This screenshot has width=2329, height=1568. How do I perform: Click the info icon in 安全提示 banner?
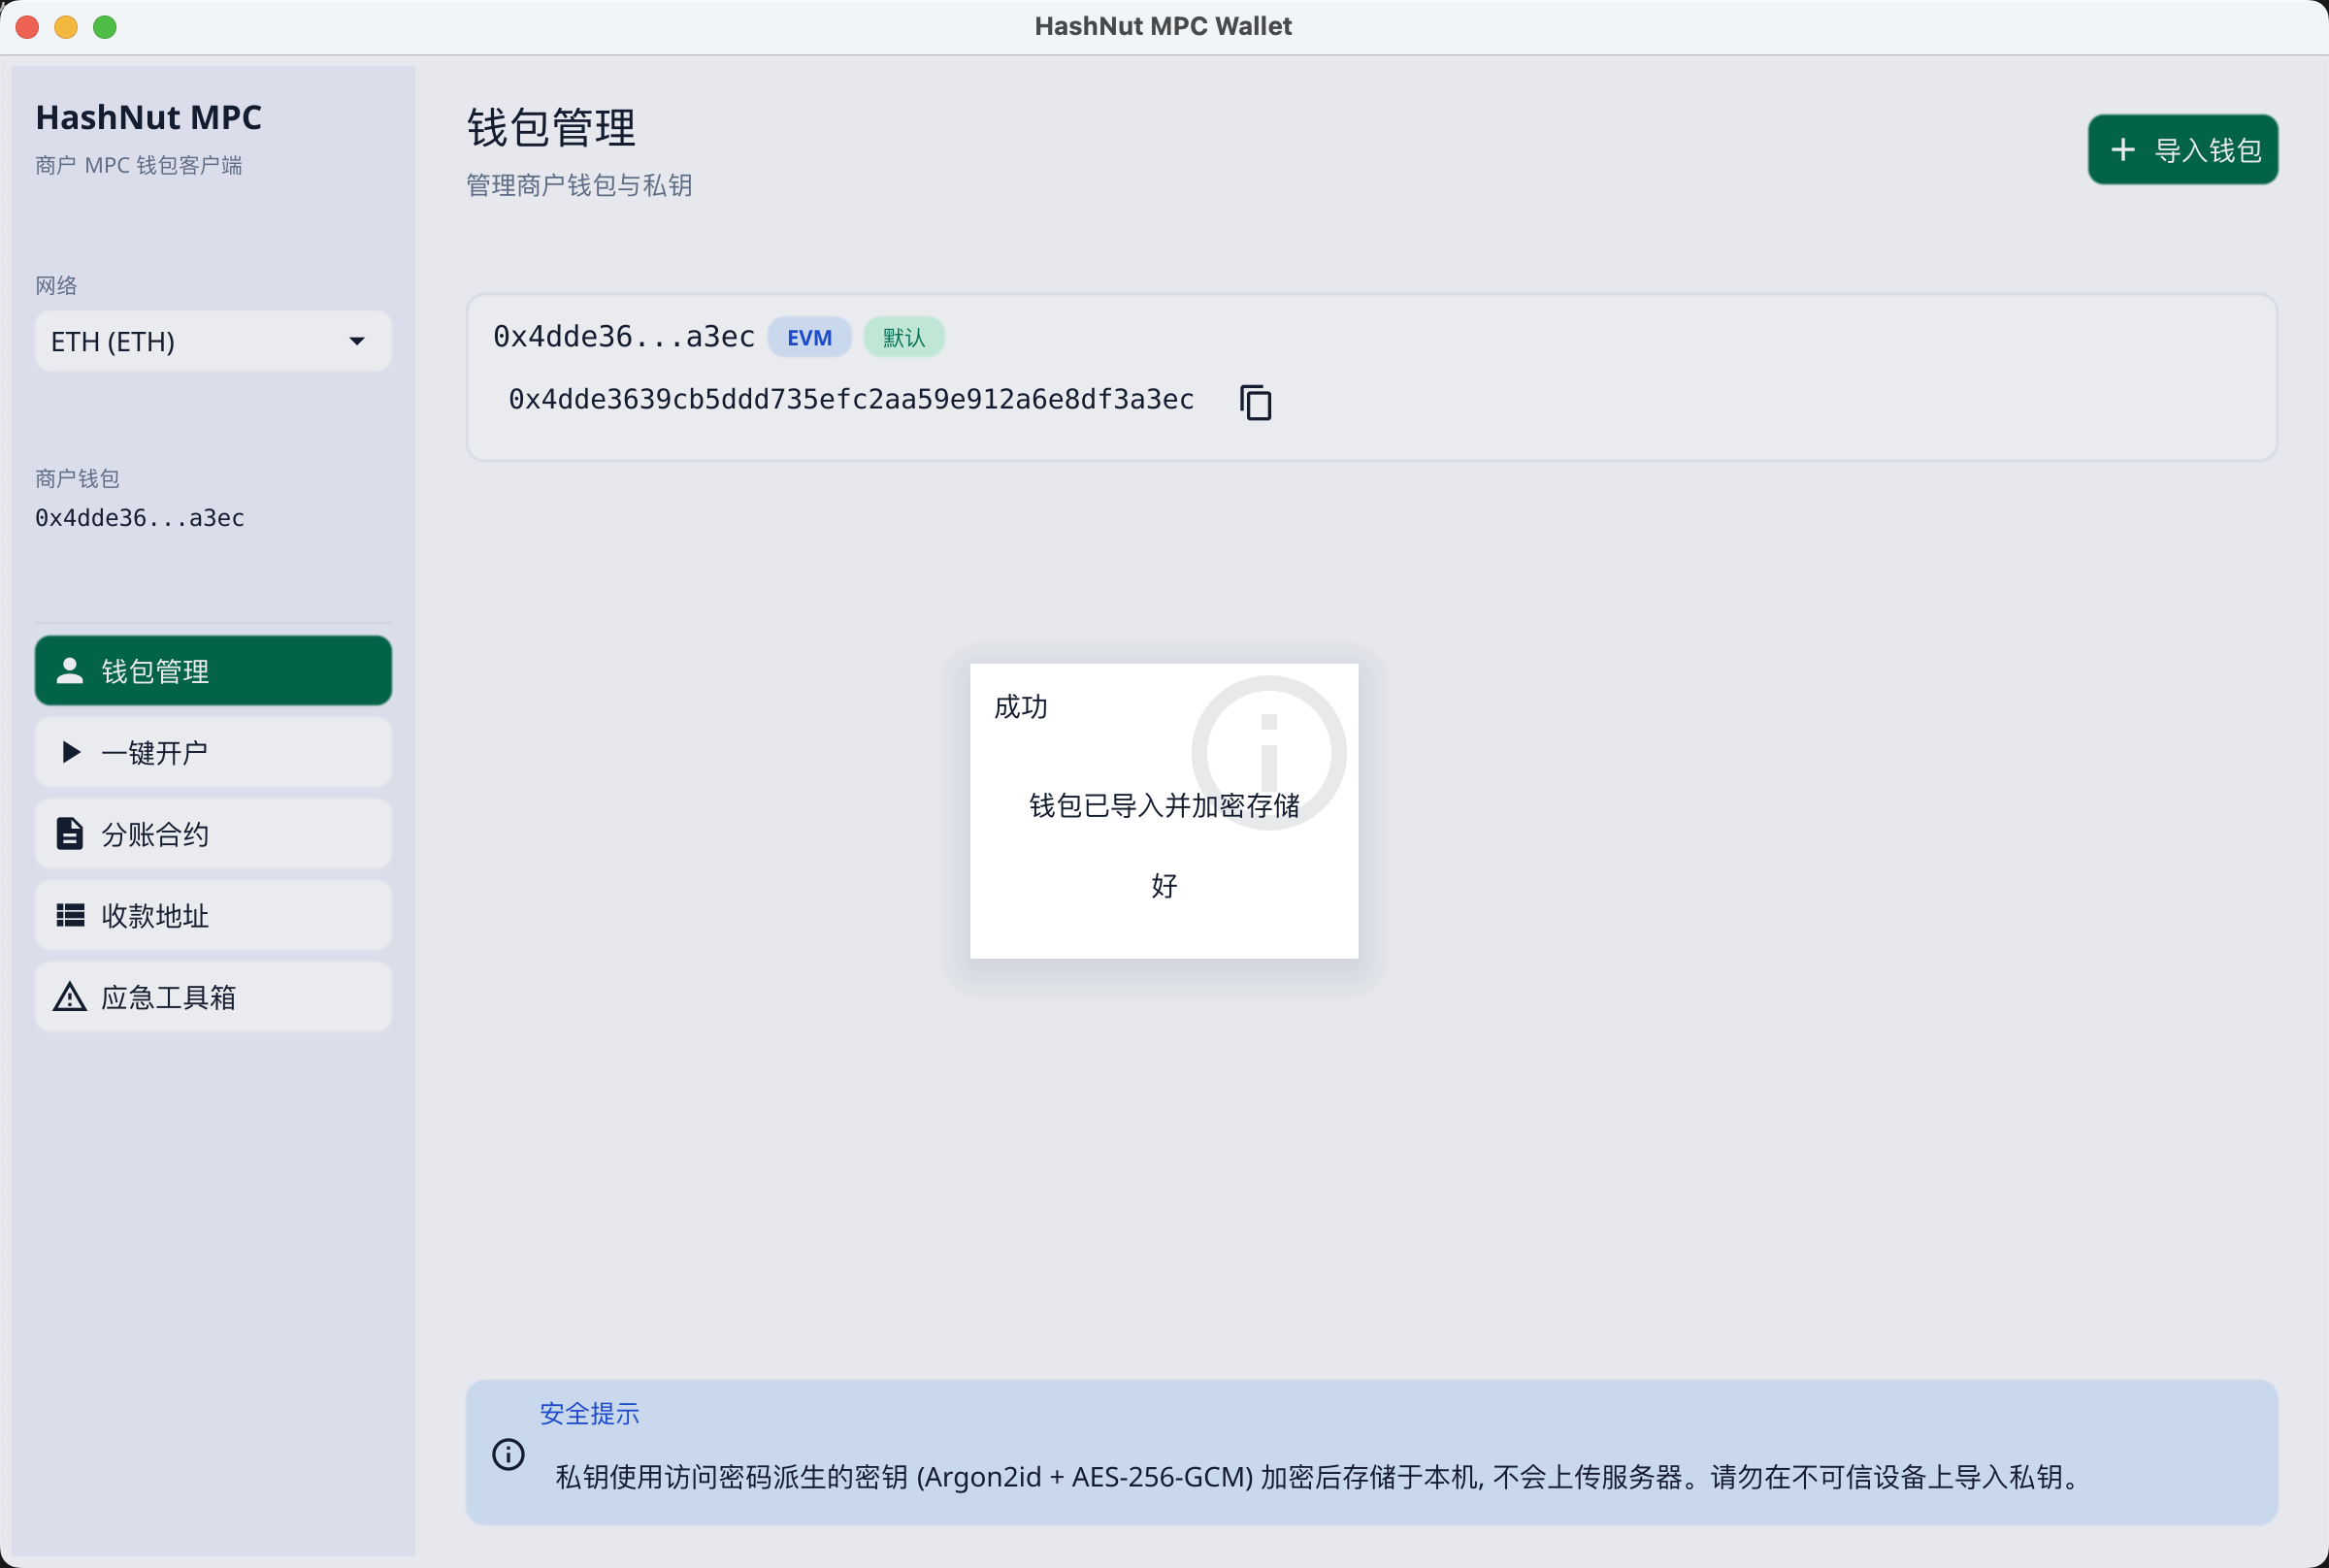coord(508,1454)
